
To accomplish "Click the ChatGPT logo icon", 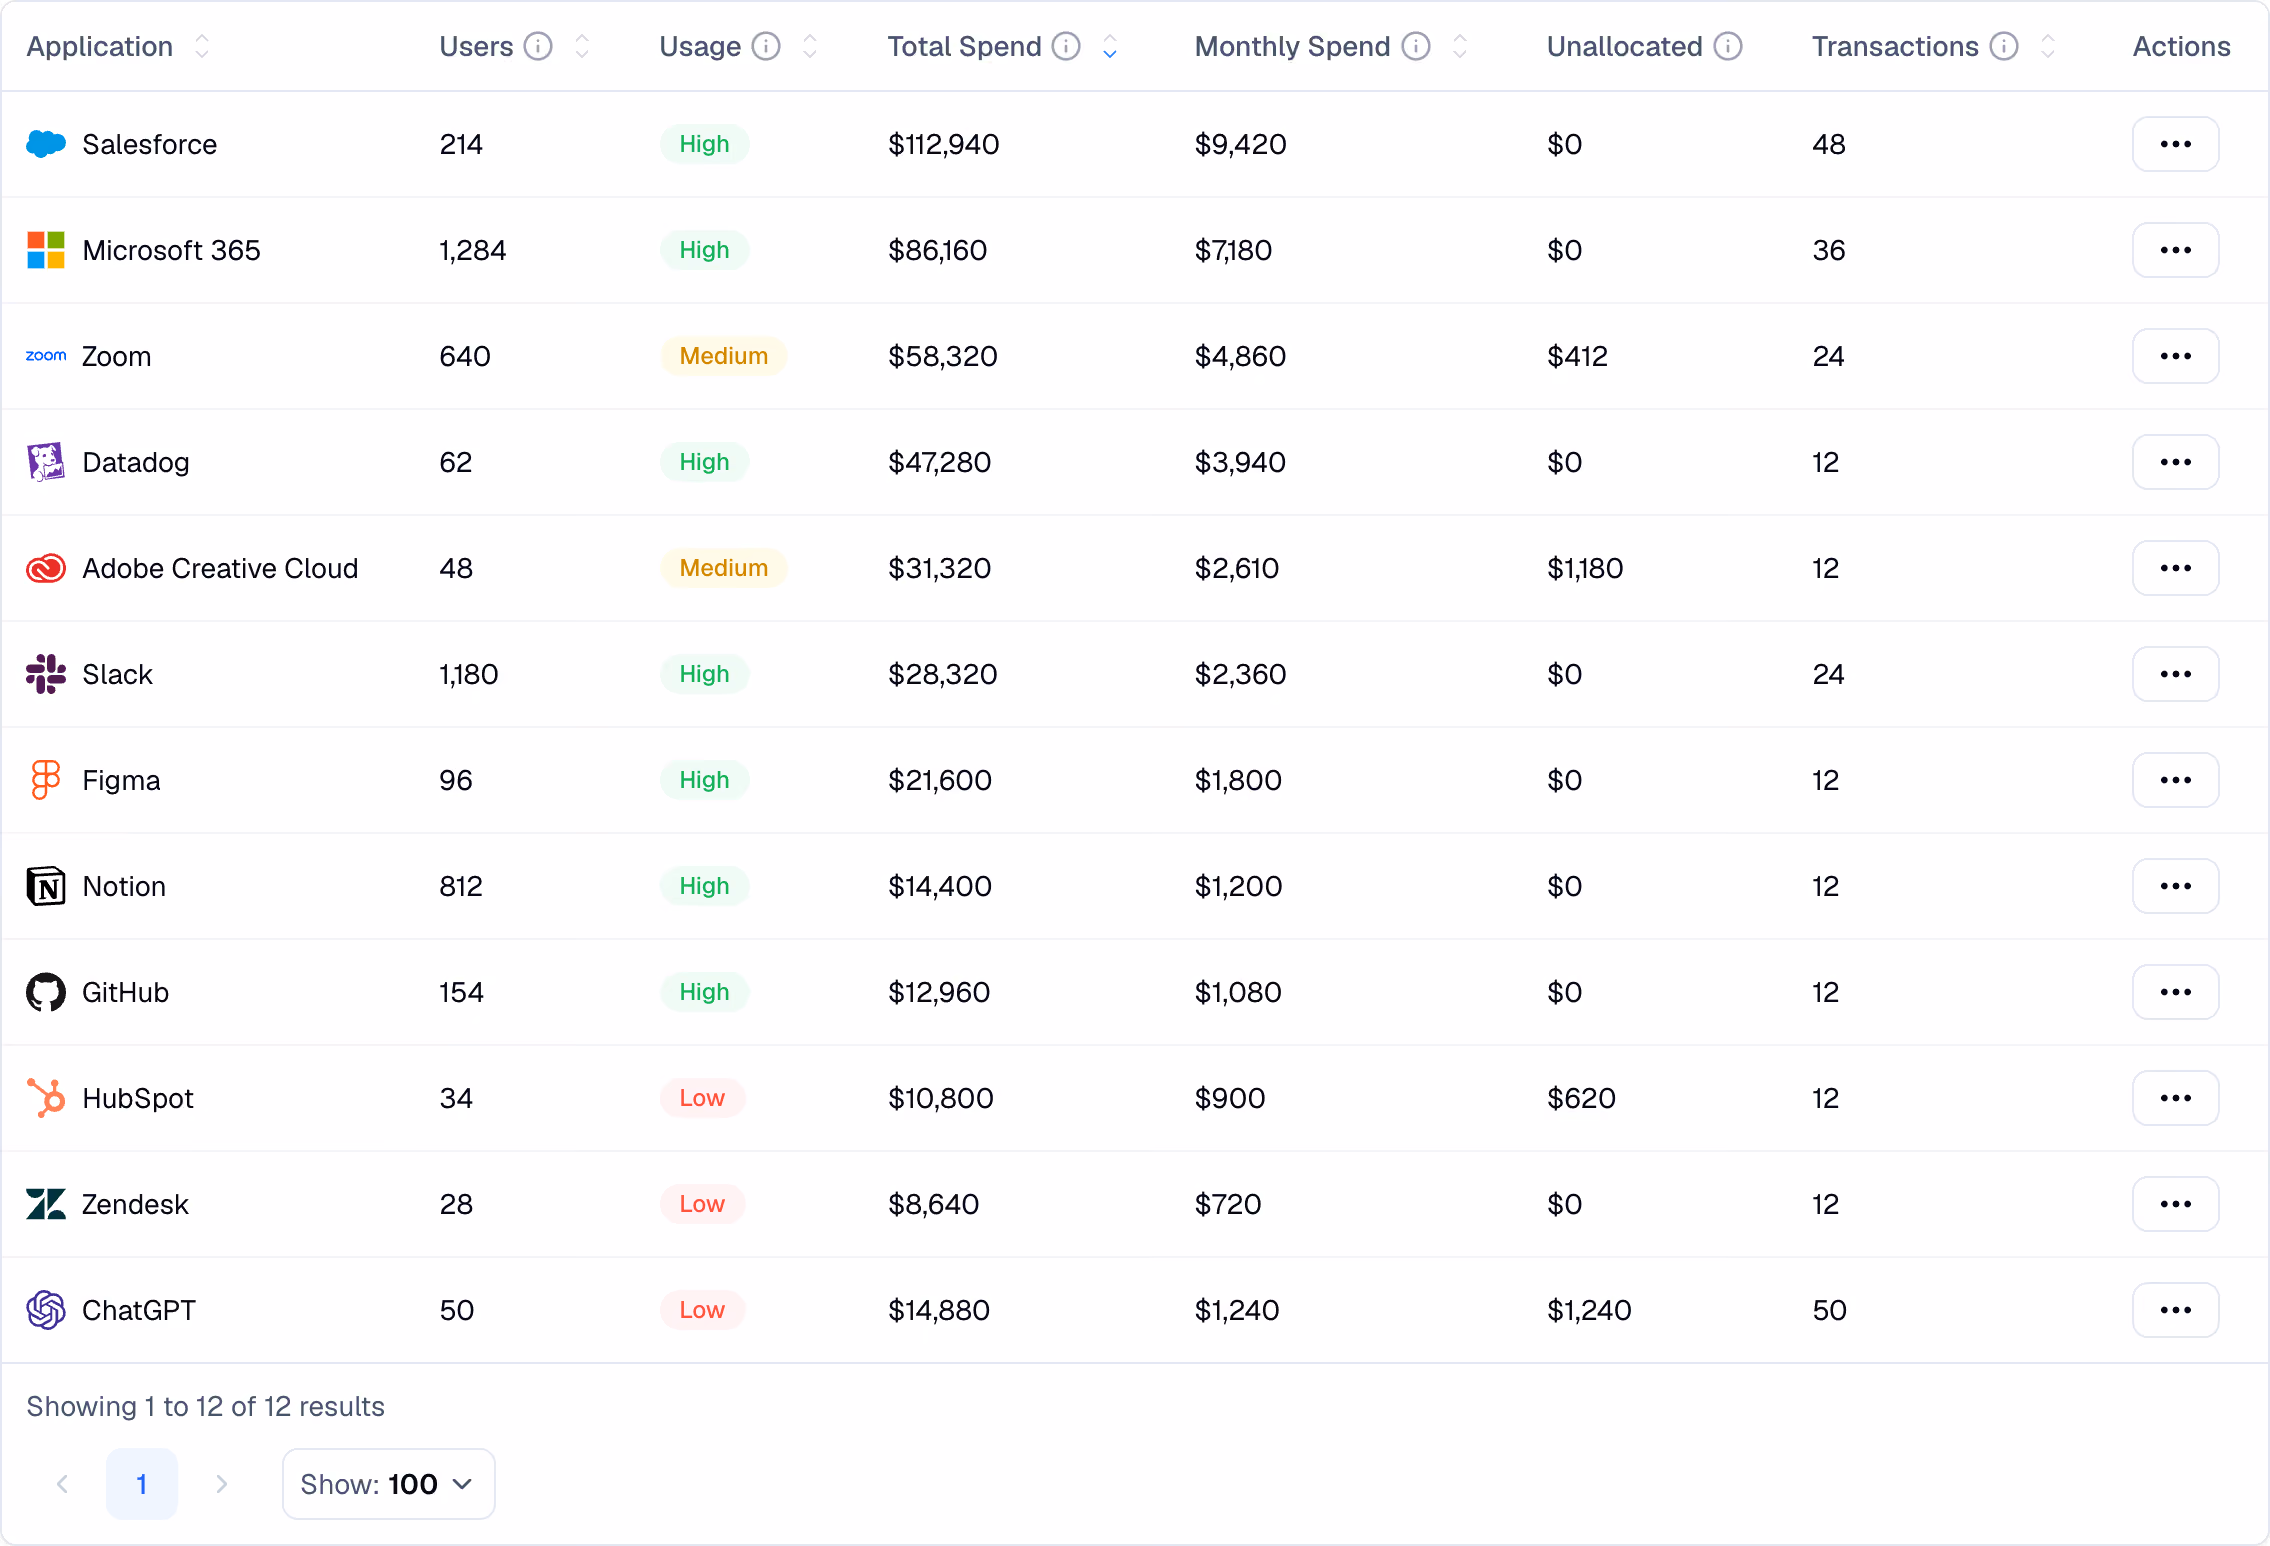I will 46,1310.
